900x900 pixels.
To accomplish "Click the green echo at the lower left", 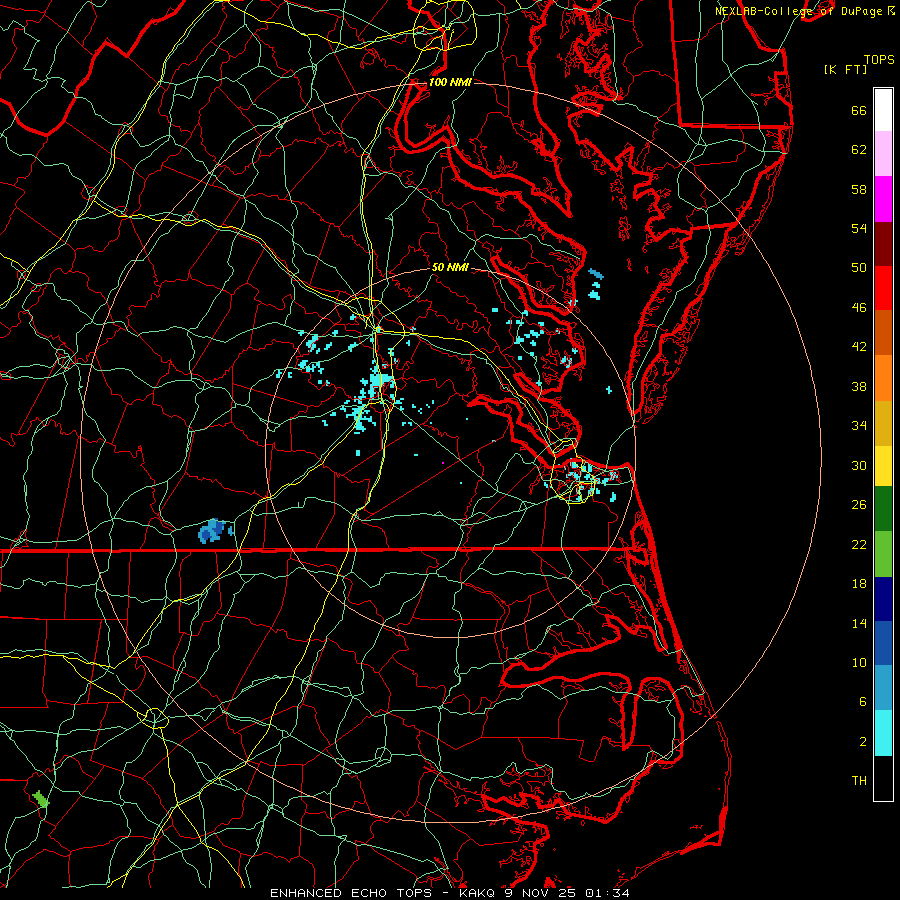I will pos(40,798).
